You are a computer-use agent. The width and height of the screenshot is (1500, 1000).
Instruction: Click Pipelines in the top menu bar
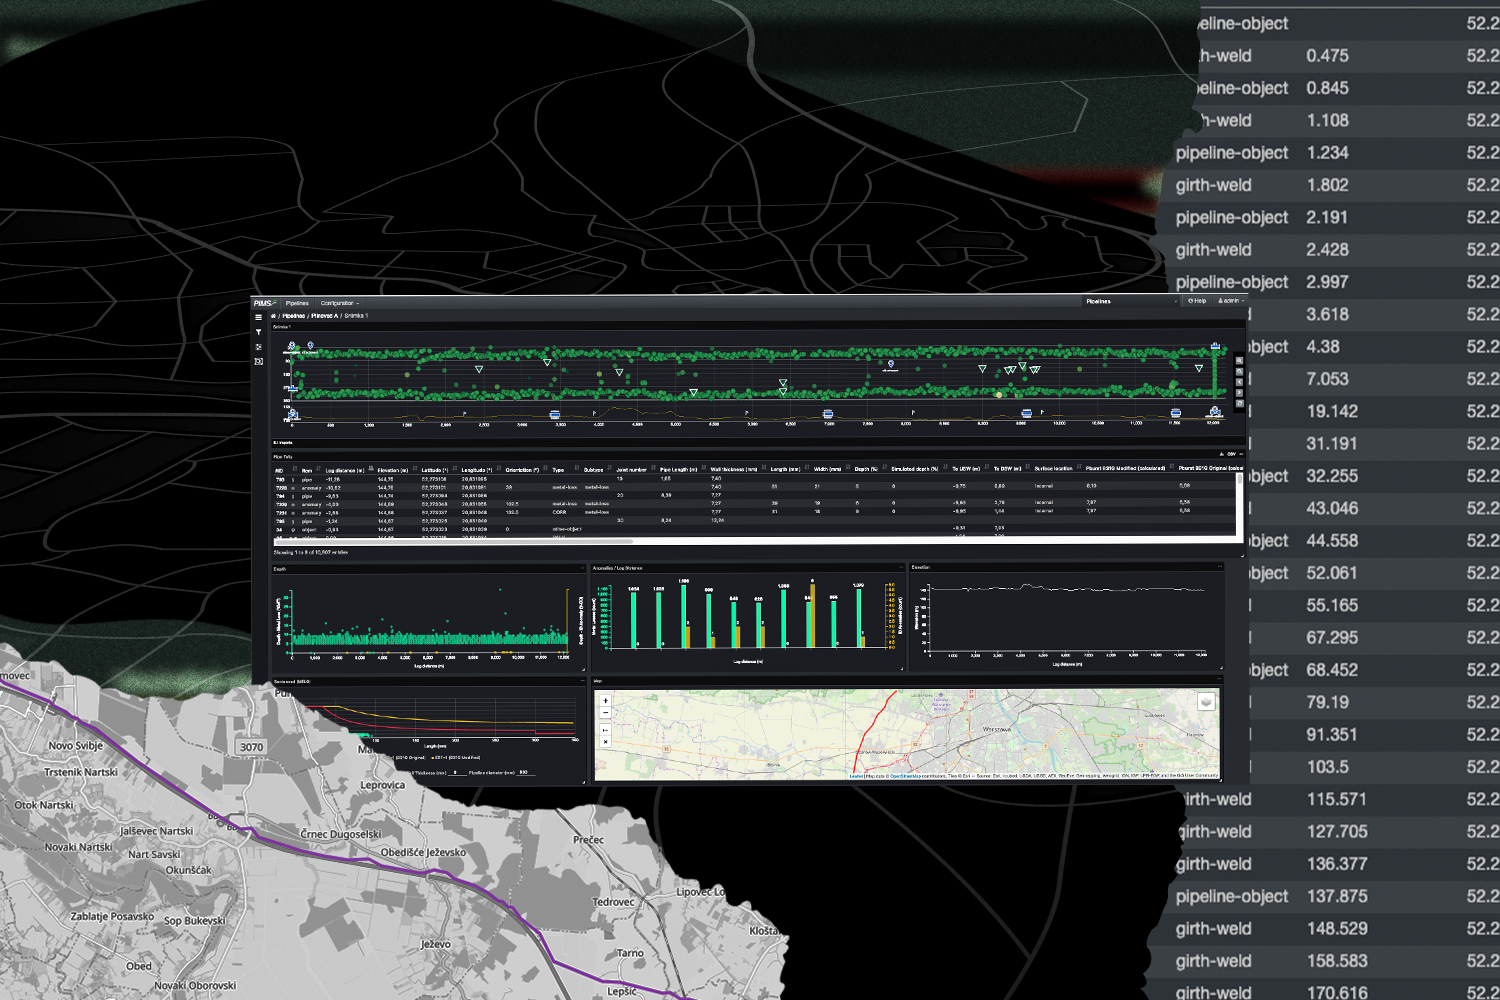coord(297,303)
